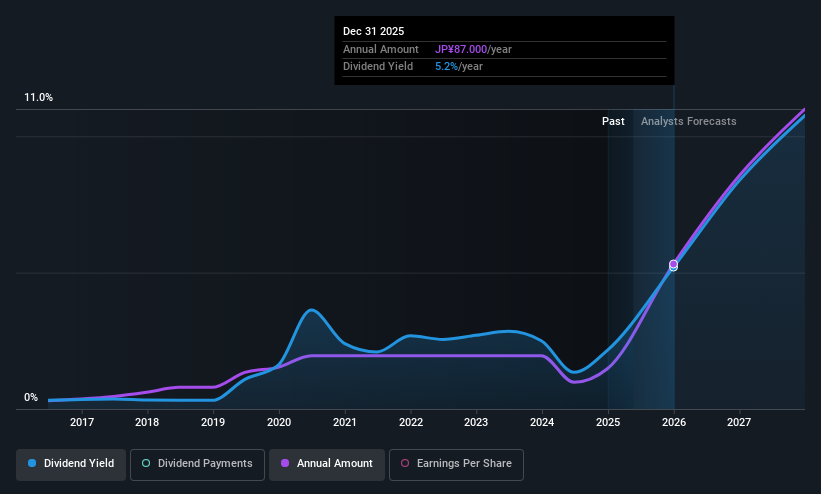Click the Dec 31 2025 tooltip date
Screen dimensions: 821x494
[x=373, y=31]
